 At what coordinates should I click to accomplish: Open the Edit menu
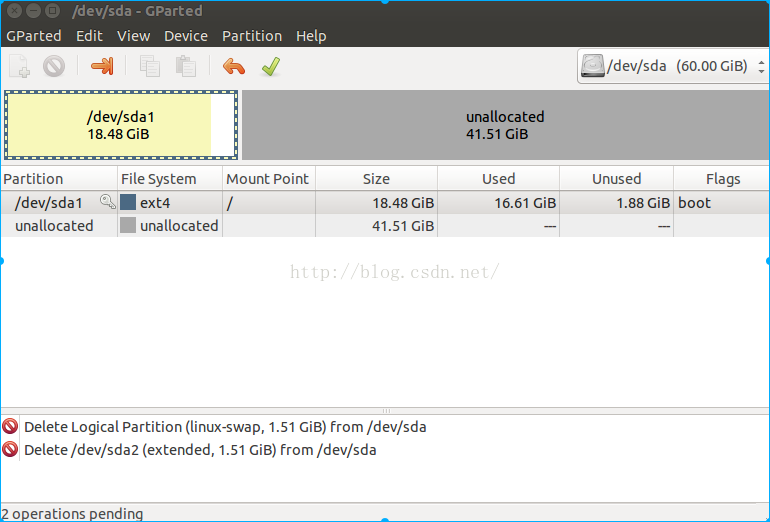89,36
